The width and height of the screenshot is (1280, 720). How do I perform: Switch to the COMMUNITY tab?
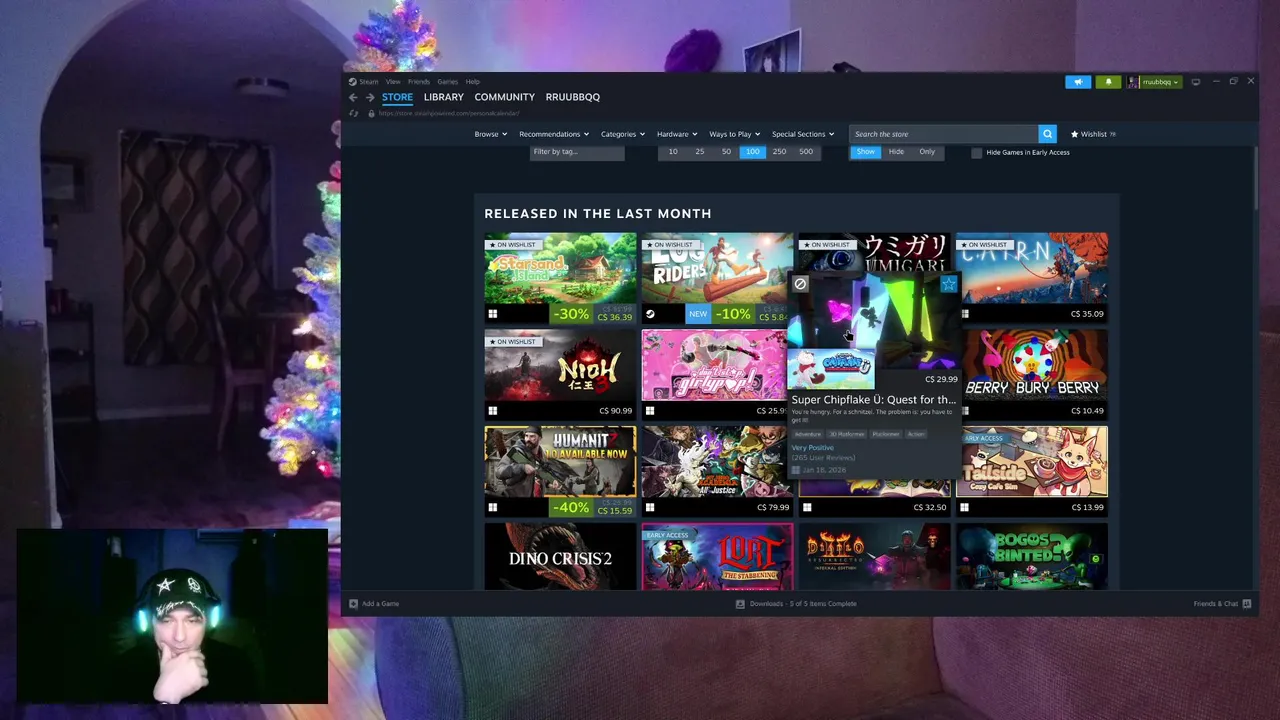pyautogui.click(x=505, y=97)
